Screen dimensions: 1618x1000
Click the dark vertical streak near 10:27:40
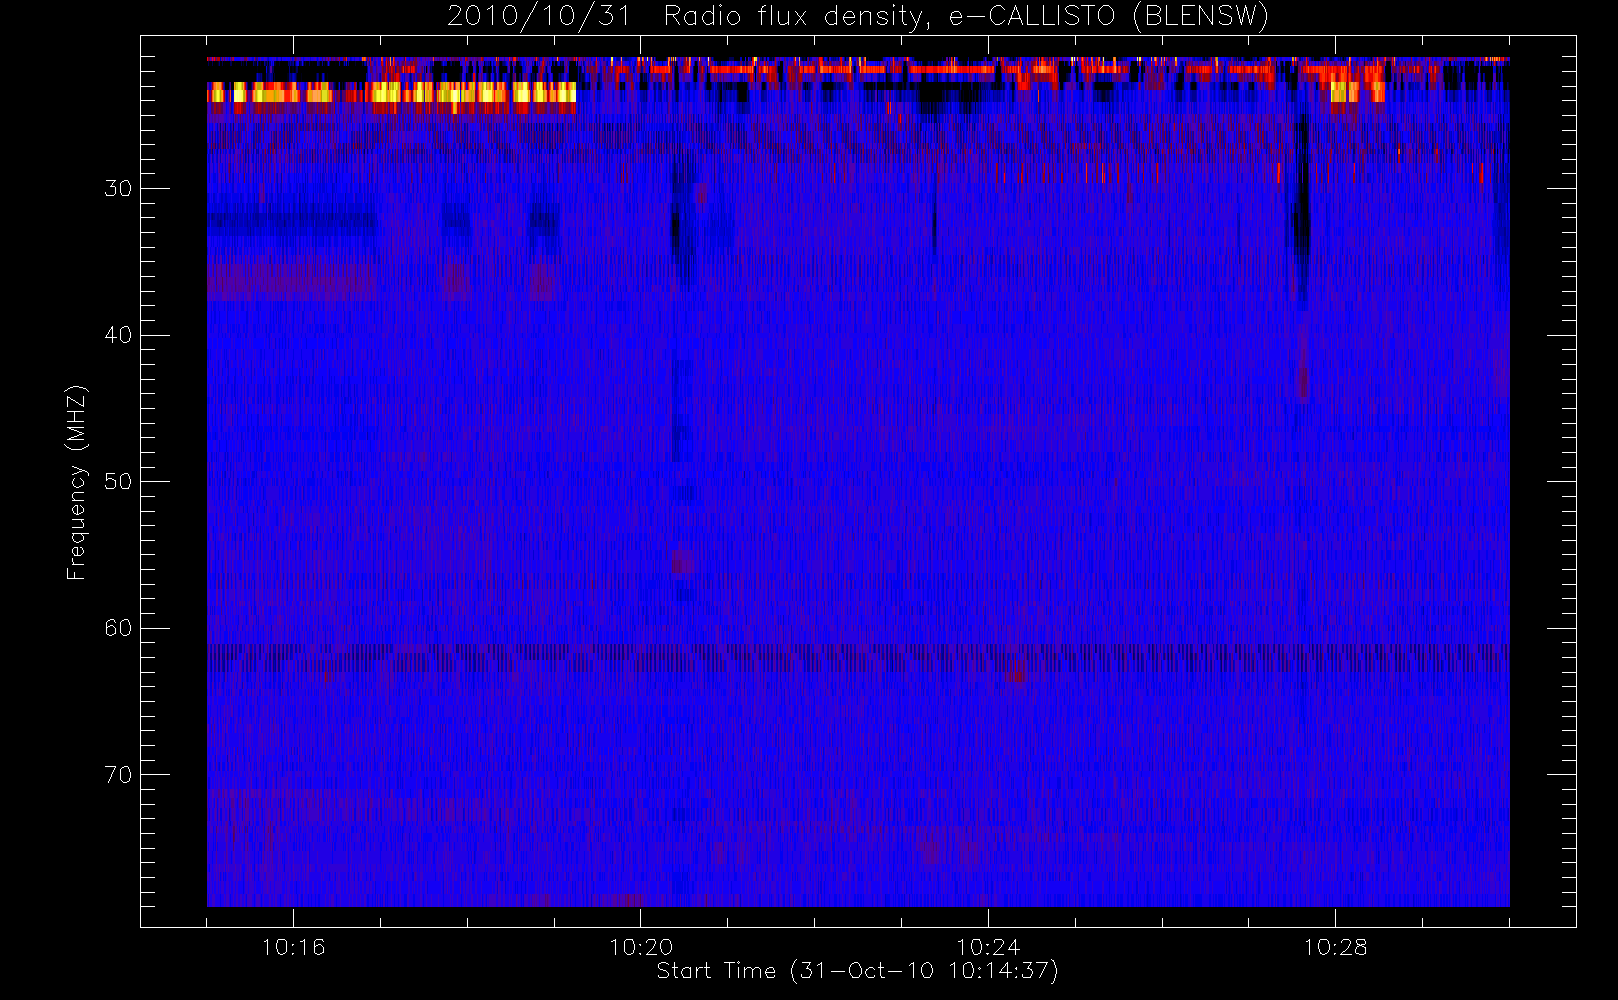(x=1301, y=212)
